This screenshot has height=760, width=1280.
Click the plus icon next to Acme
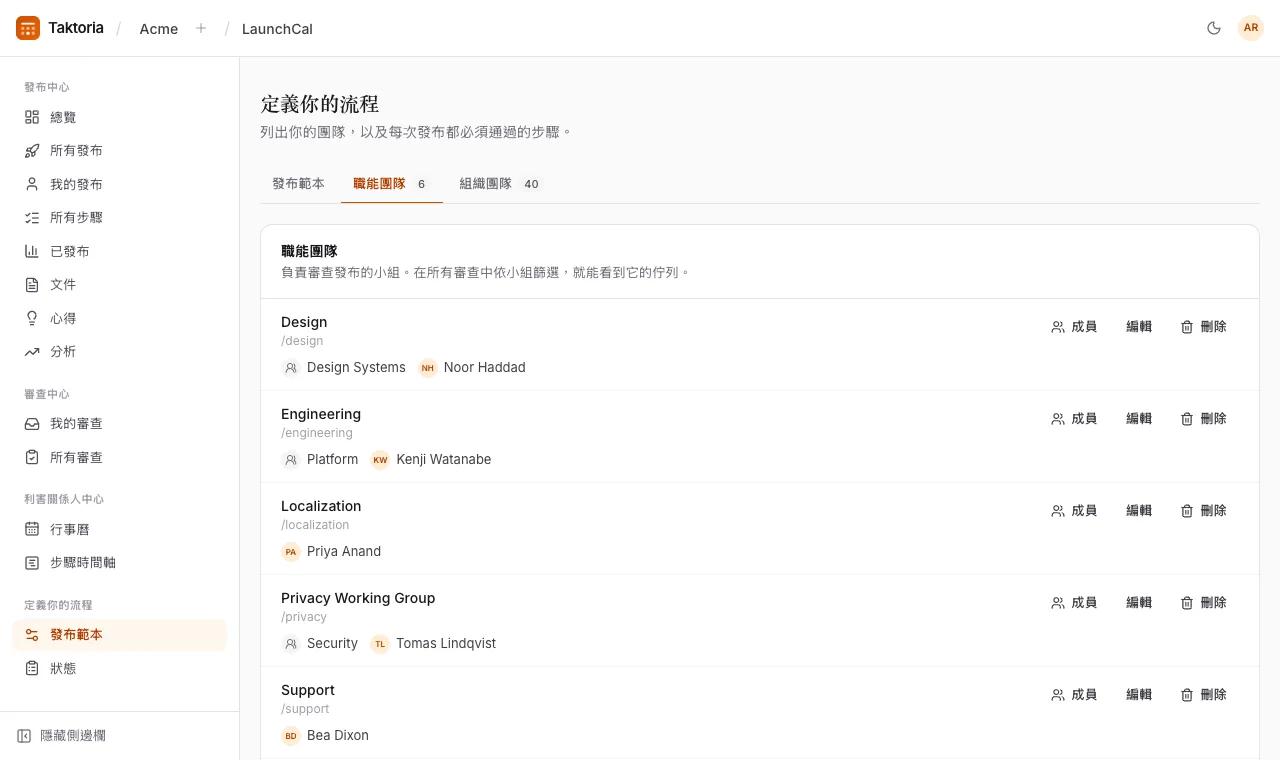[201, 28]
